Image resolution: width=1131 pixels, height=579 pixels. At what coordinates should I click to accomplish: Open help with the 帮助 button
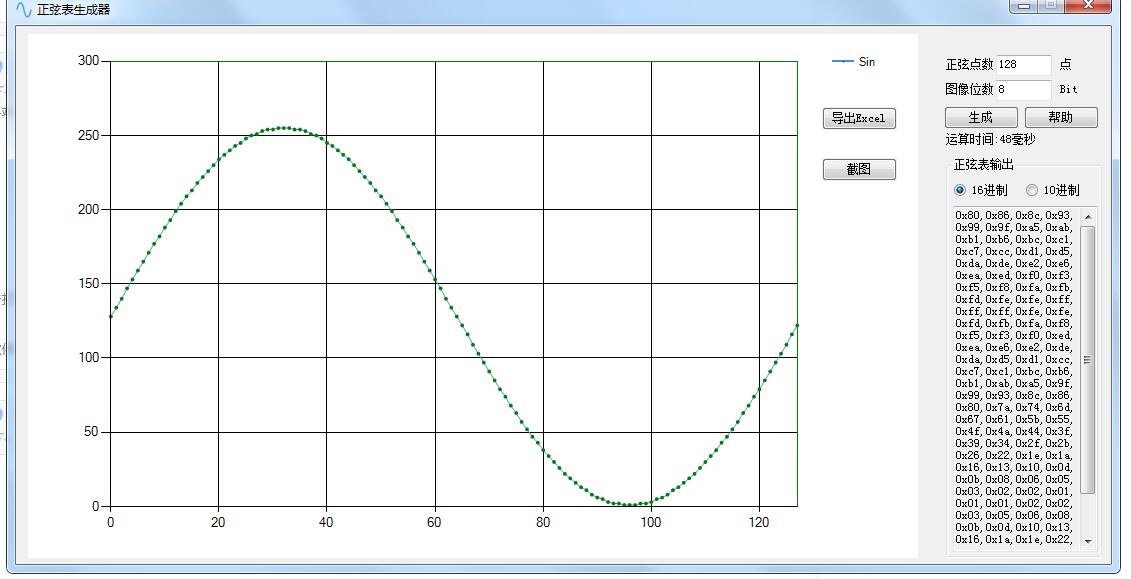[1061, 118]
